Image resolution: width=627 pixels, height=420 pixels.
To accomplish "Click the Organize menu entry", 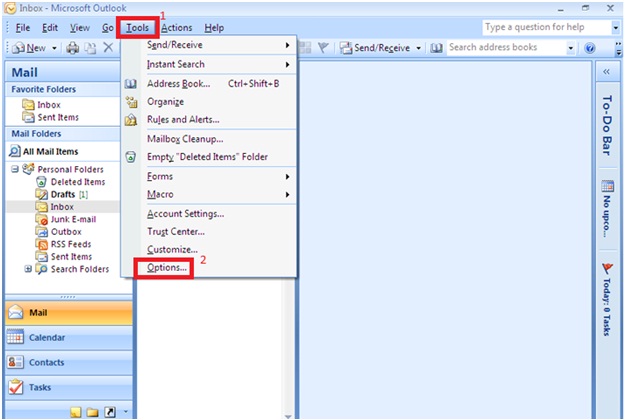I will coord(166,101).
